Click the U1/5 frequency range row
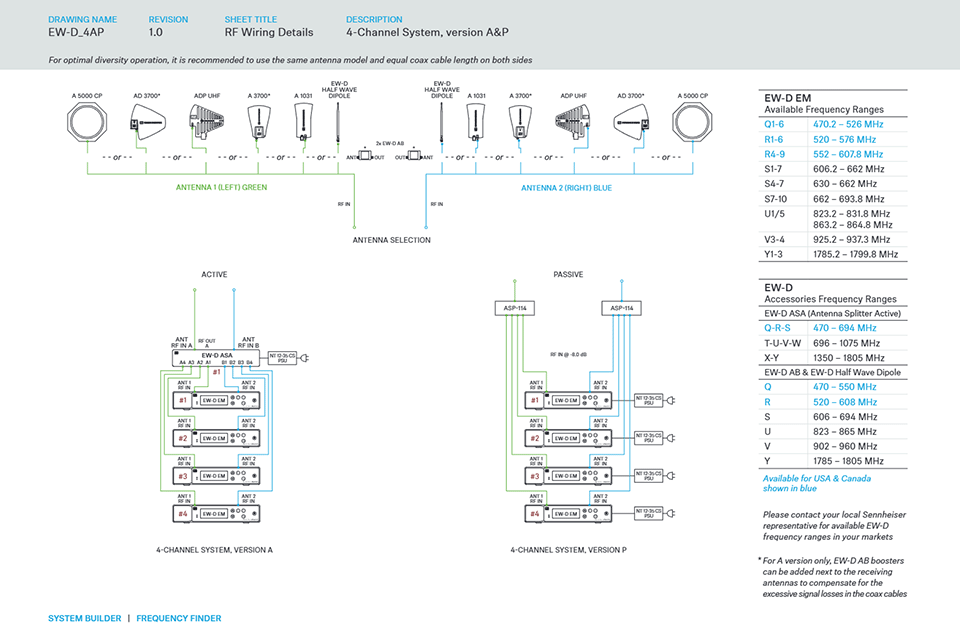960x640 pixels. [833, 219]
